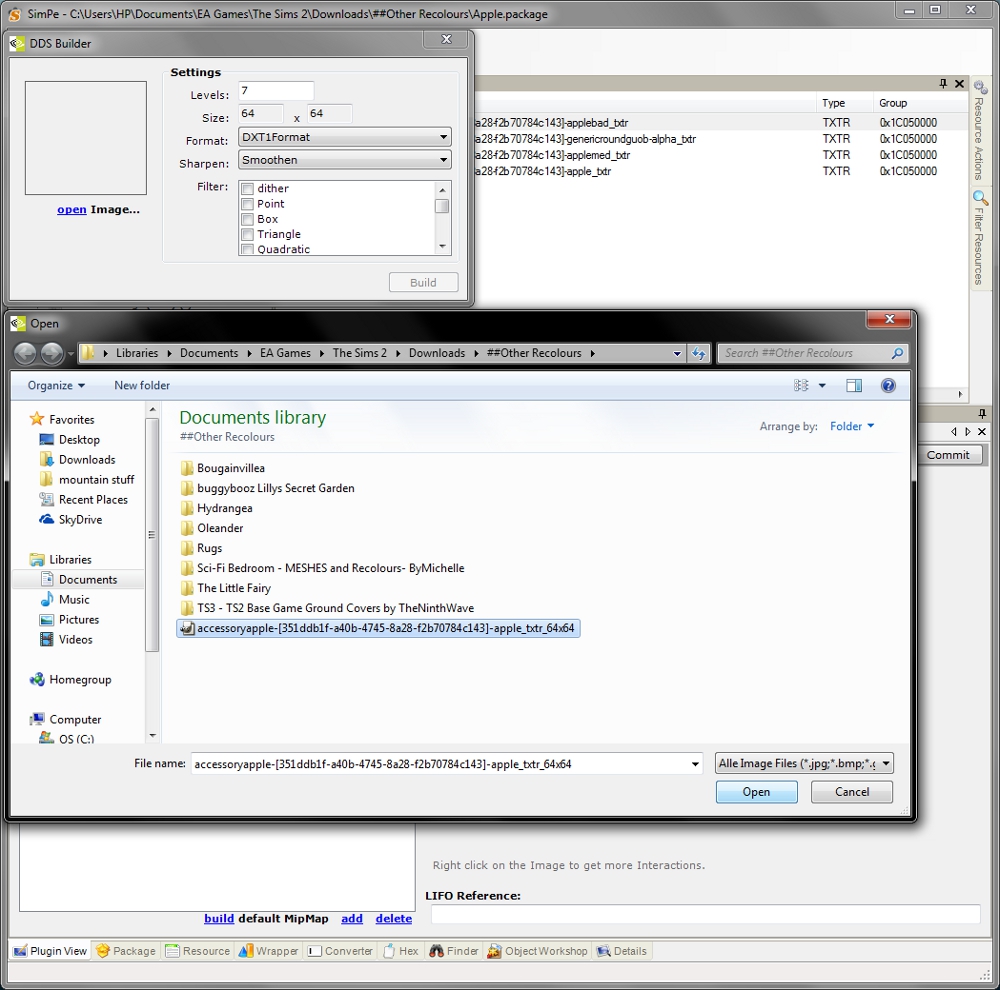Image resolution: width=1000 pixels, height=990 pixels.
Task: Click the File name input field
Action: [440, 764]
